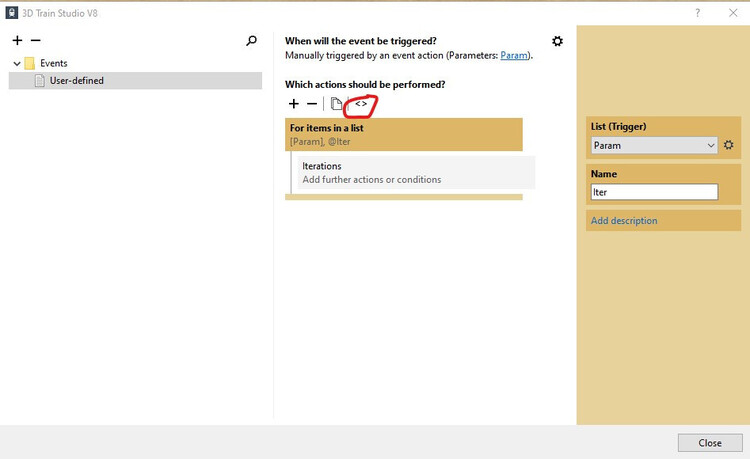Open the event search magnifier
Viewport: 750px width, 459px height.
(251, 41)
